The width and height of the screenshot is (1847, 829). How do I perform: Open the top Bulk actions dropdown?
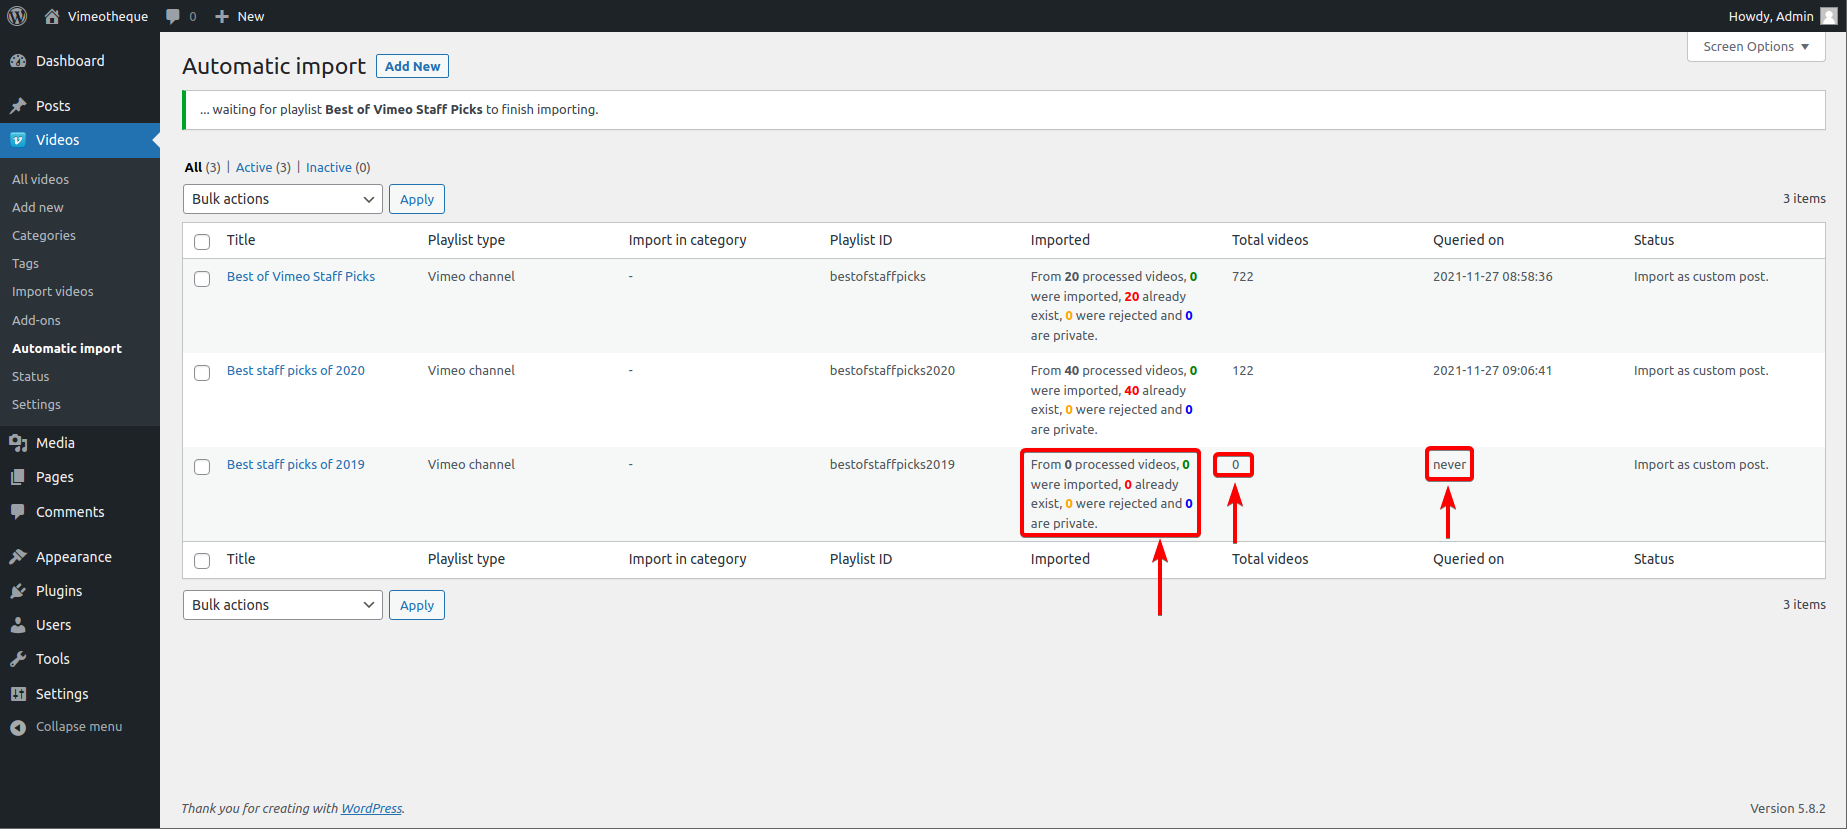click(283, 199)
